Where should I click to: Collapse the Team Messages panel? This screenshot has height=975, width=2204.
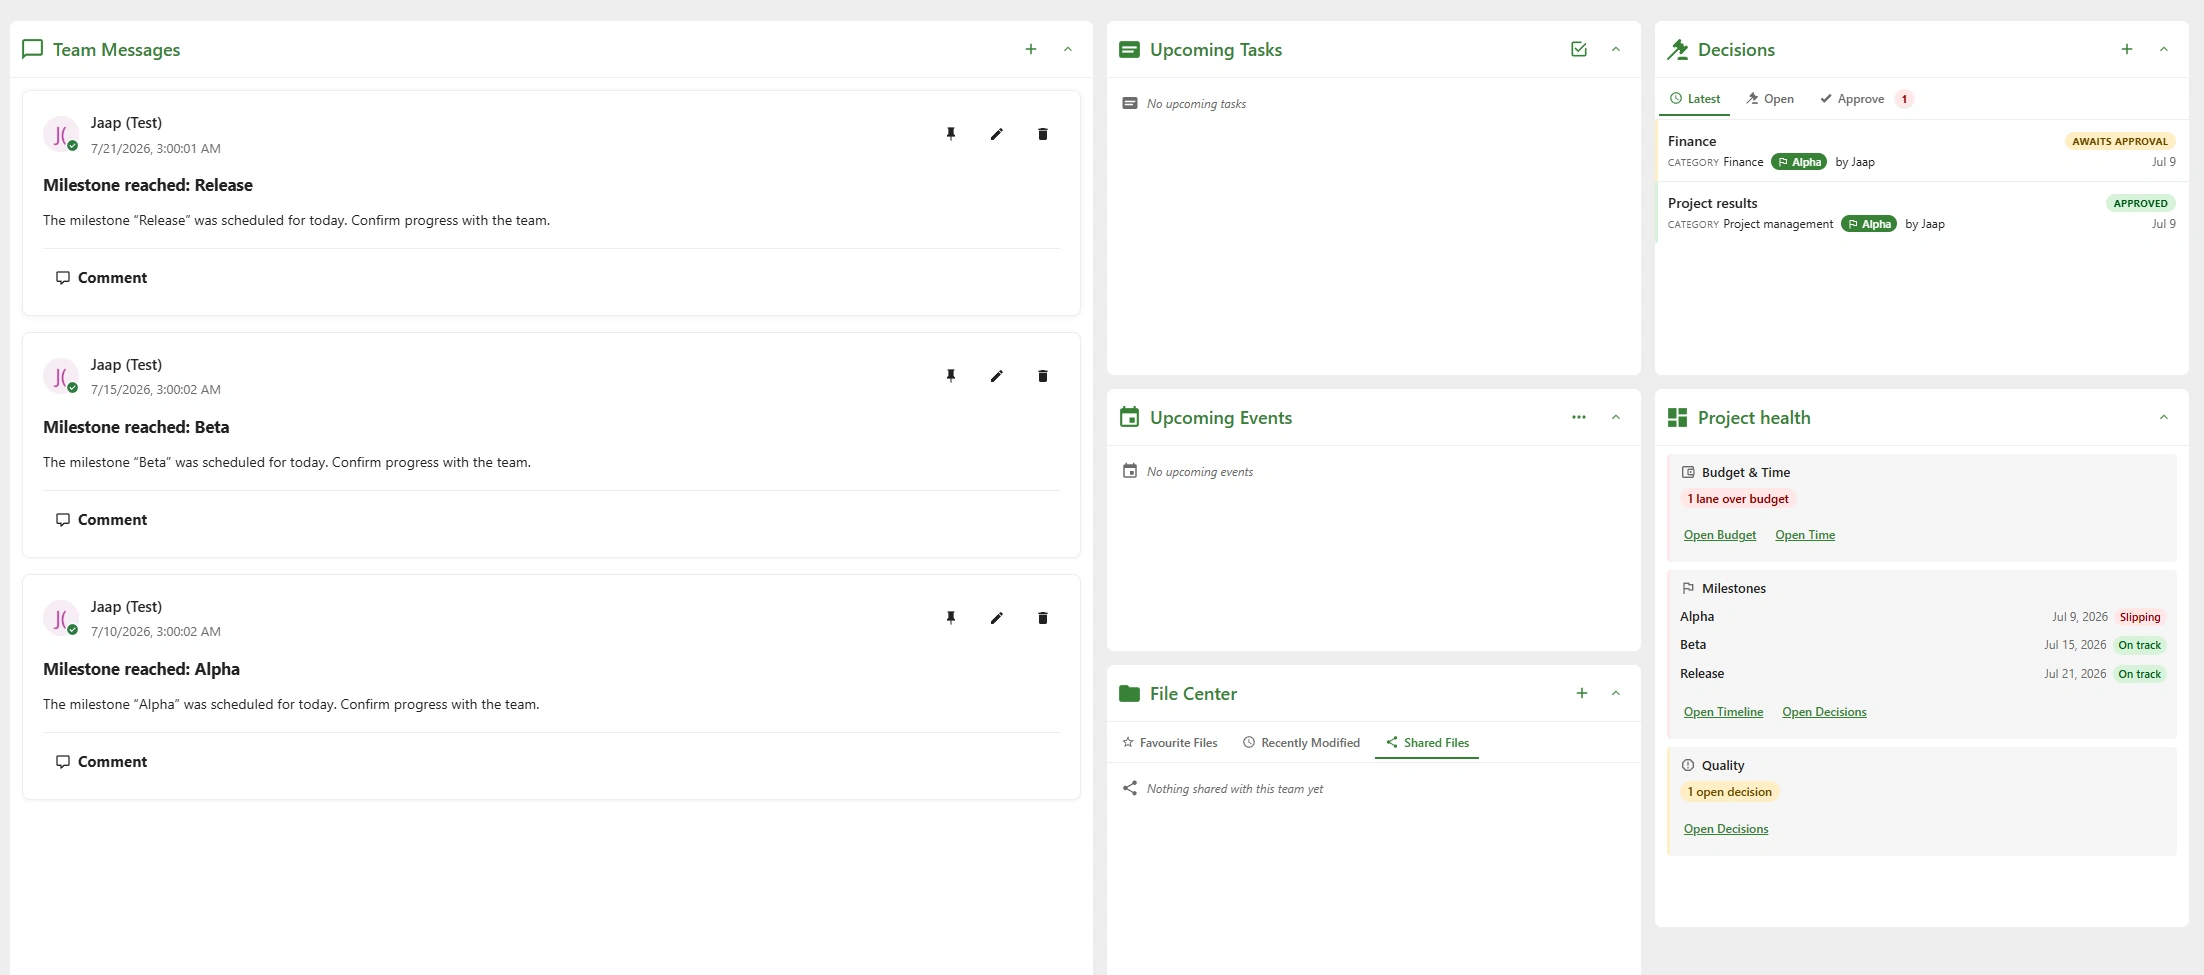point(1068,49)
